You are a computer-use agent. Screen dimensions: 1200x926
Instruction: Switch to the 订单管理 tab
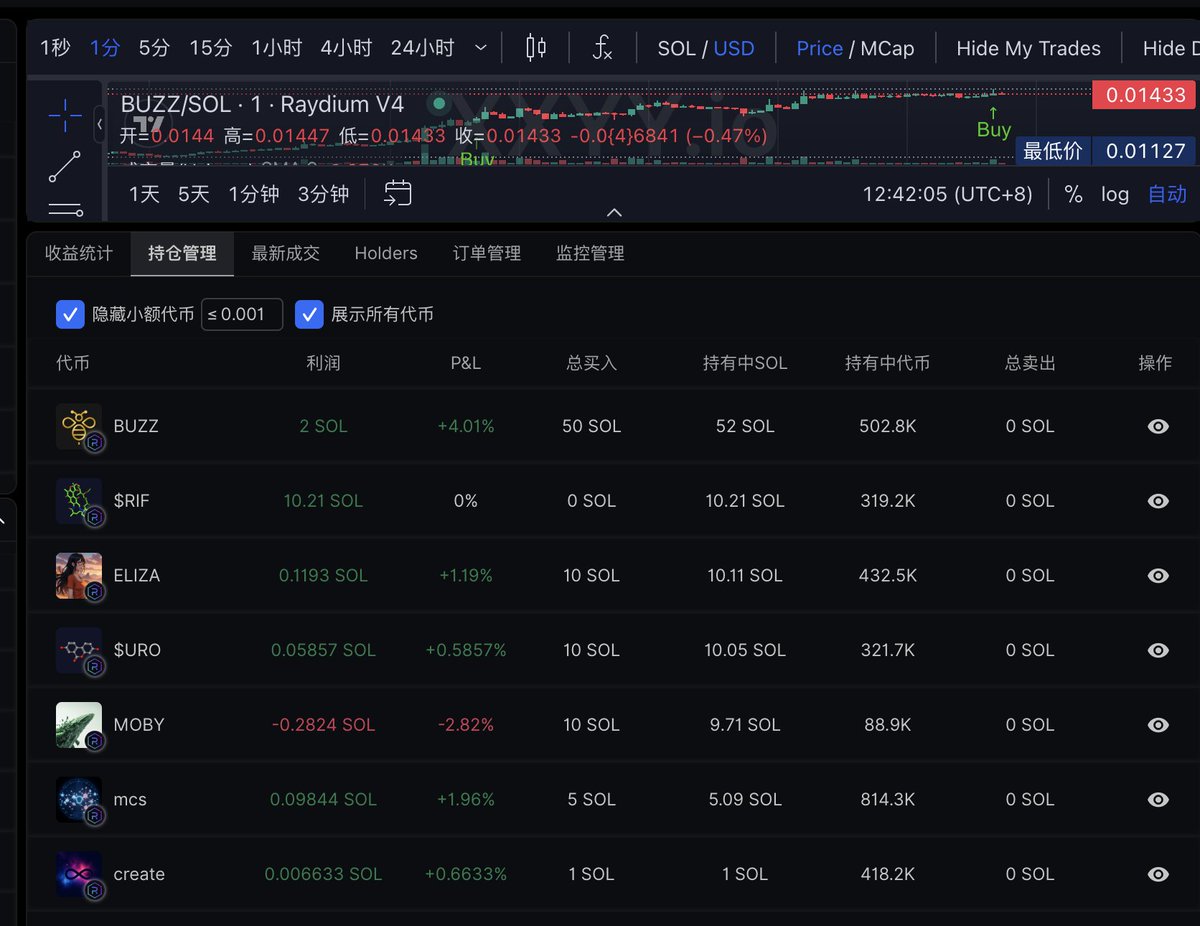point(486,253)
